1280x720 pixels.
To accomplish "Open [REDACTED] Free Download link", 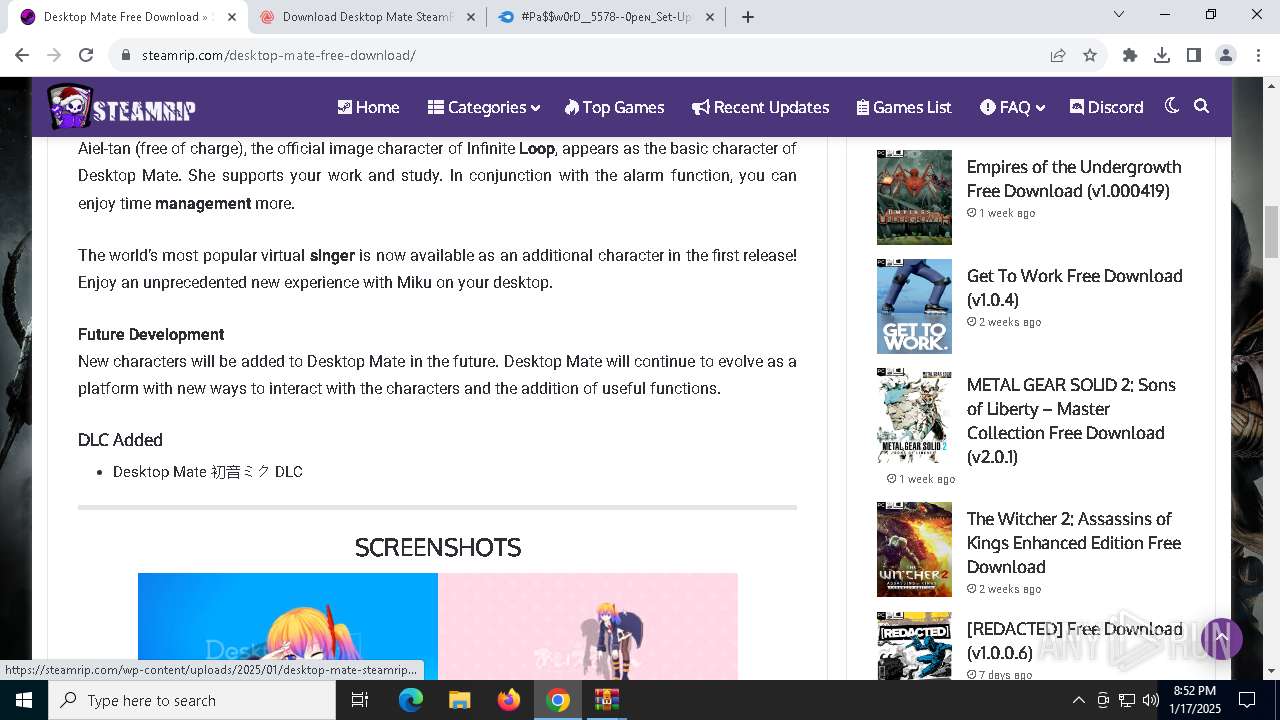I will tap(1075, 640).
